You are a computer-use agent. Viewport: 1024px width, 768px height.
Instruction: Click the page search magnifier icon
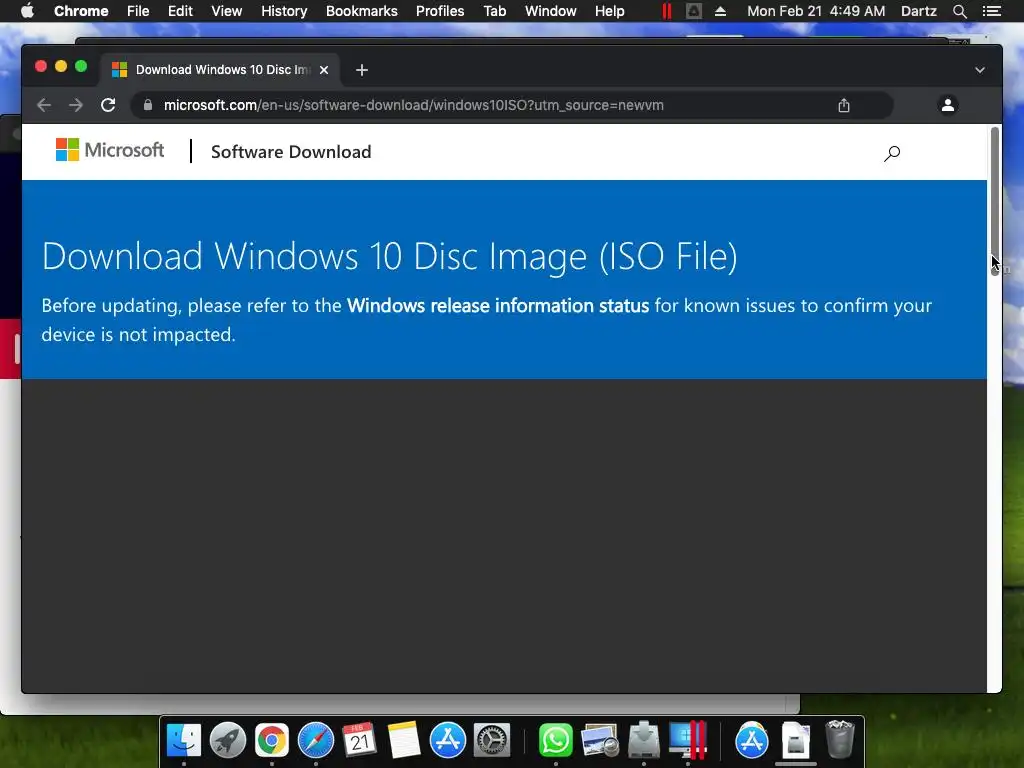[x=892, y=153]
